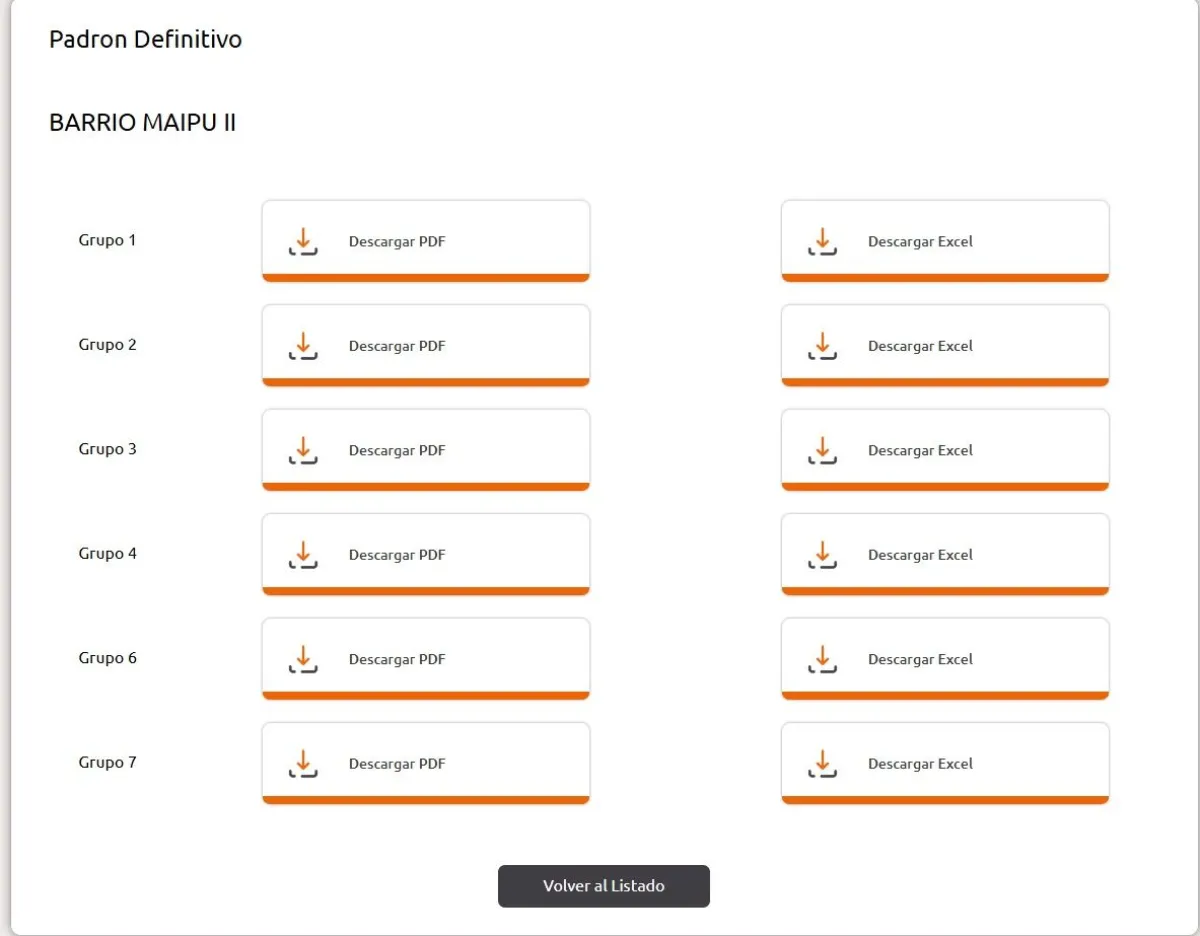This screenshot has width=1200, height=936.
Task: Click the download icon for Grupo 3 Excel
Action: pyautogui.click(x=822, y=450)
